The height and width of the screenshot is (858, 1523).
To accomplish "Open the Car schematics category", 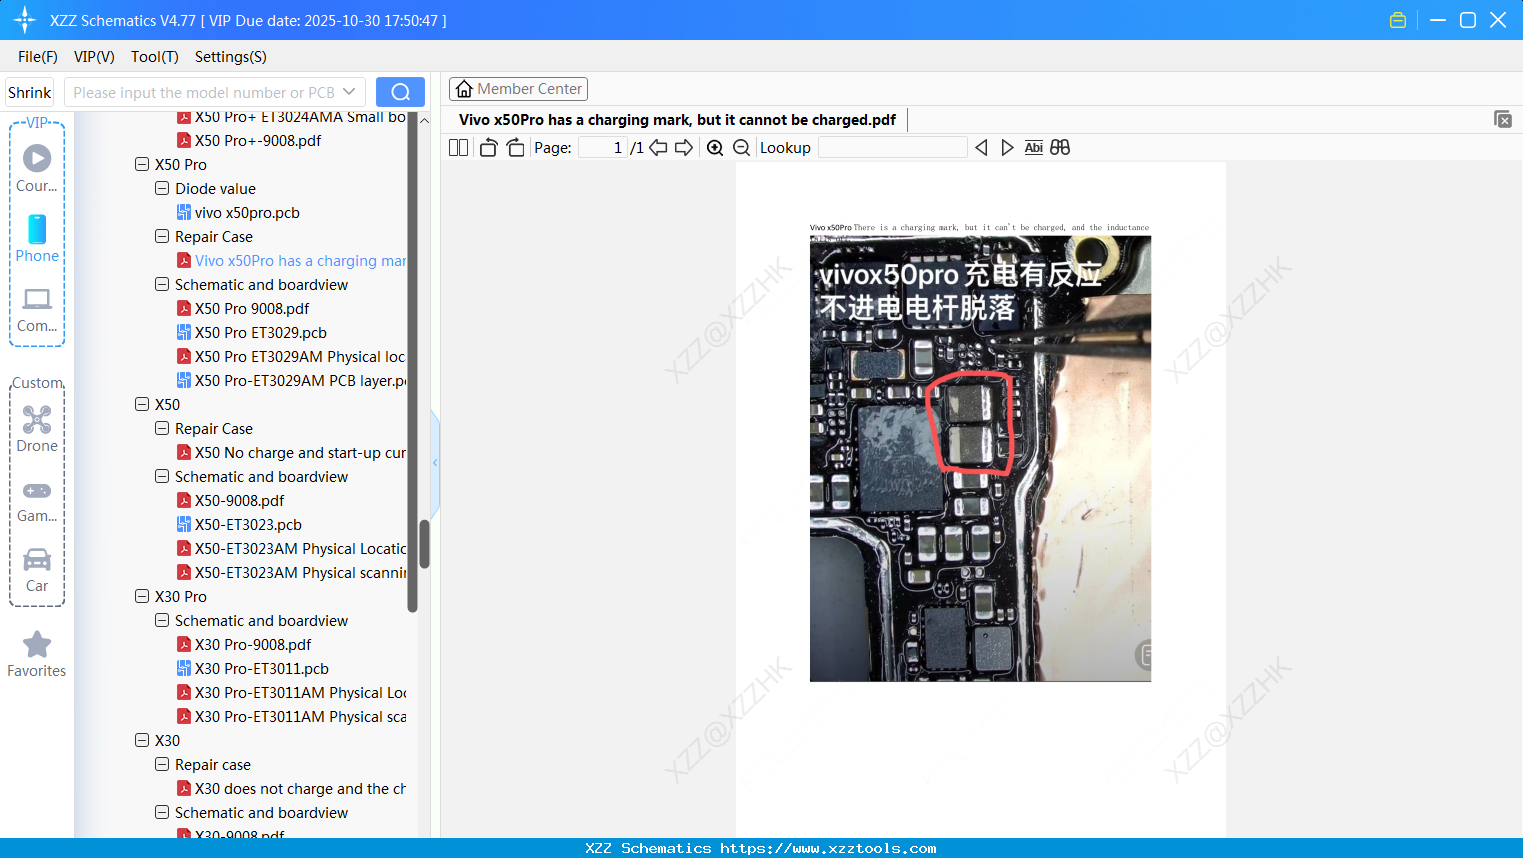I will tap(36, 568).
